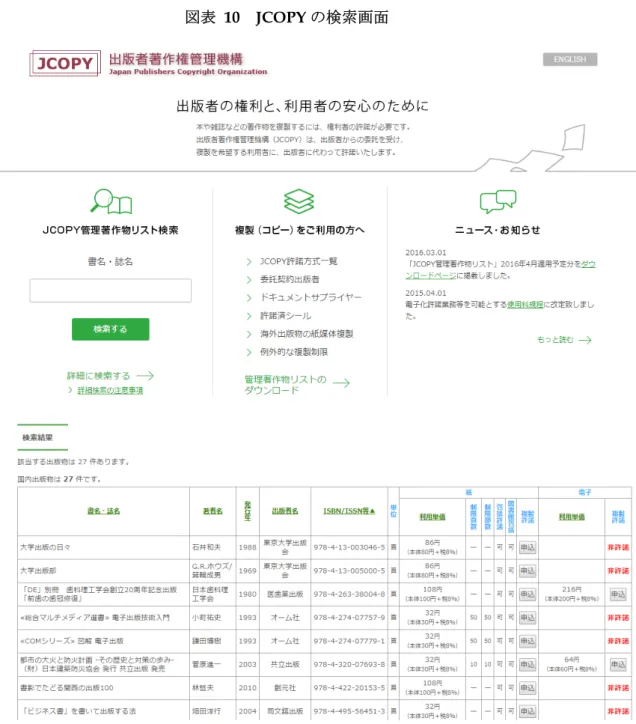This screenshot has height=724, width=636.
Task: Click electronic 申込 button for 医歯薬出版 row
Action: pyautogui.click(x=618, y=594)
